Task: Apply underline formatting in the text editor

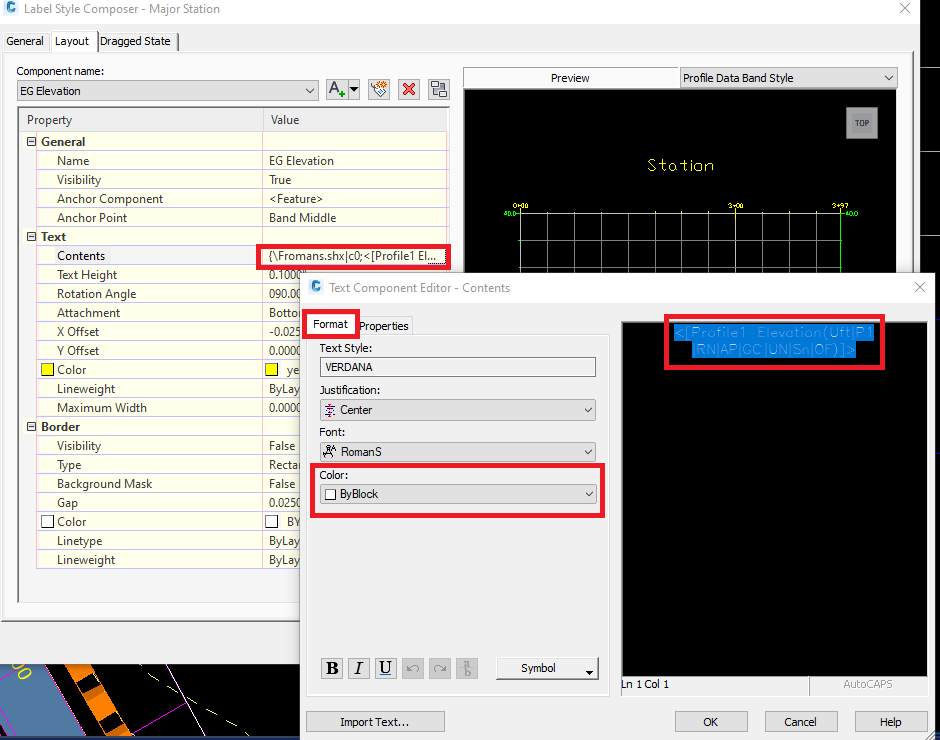Action: [385, 668]
